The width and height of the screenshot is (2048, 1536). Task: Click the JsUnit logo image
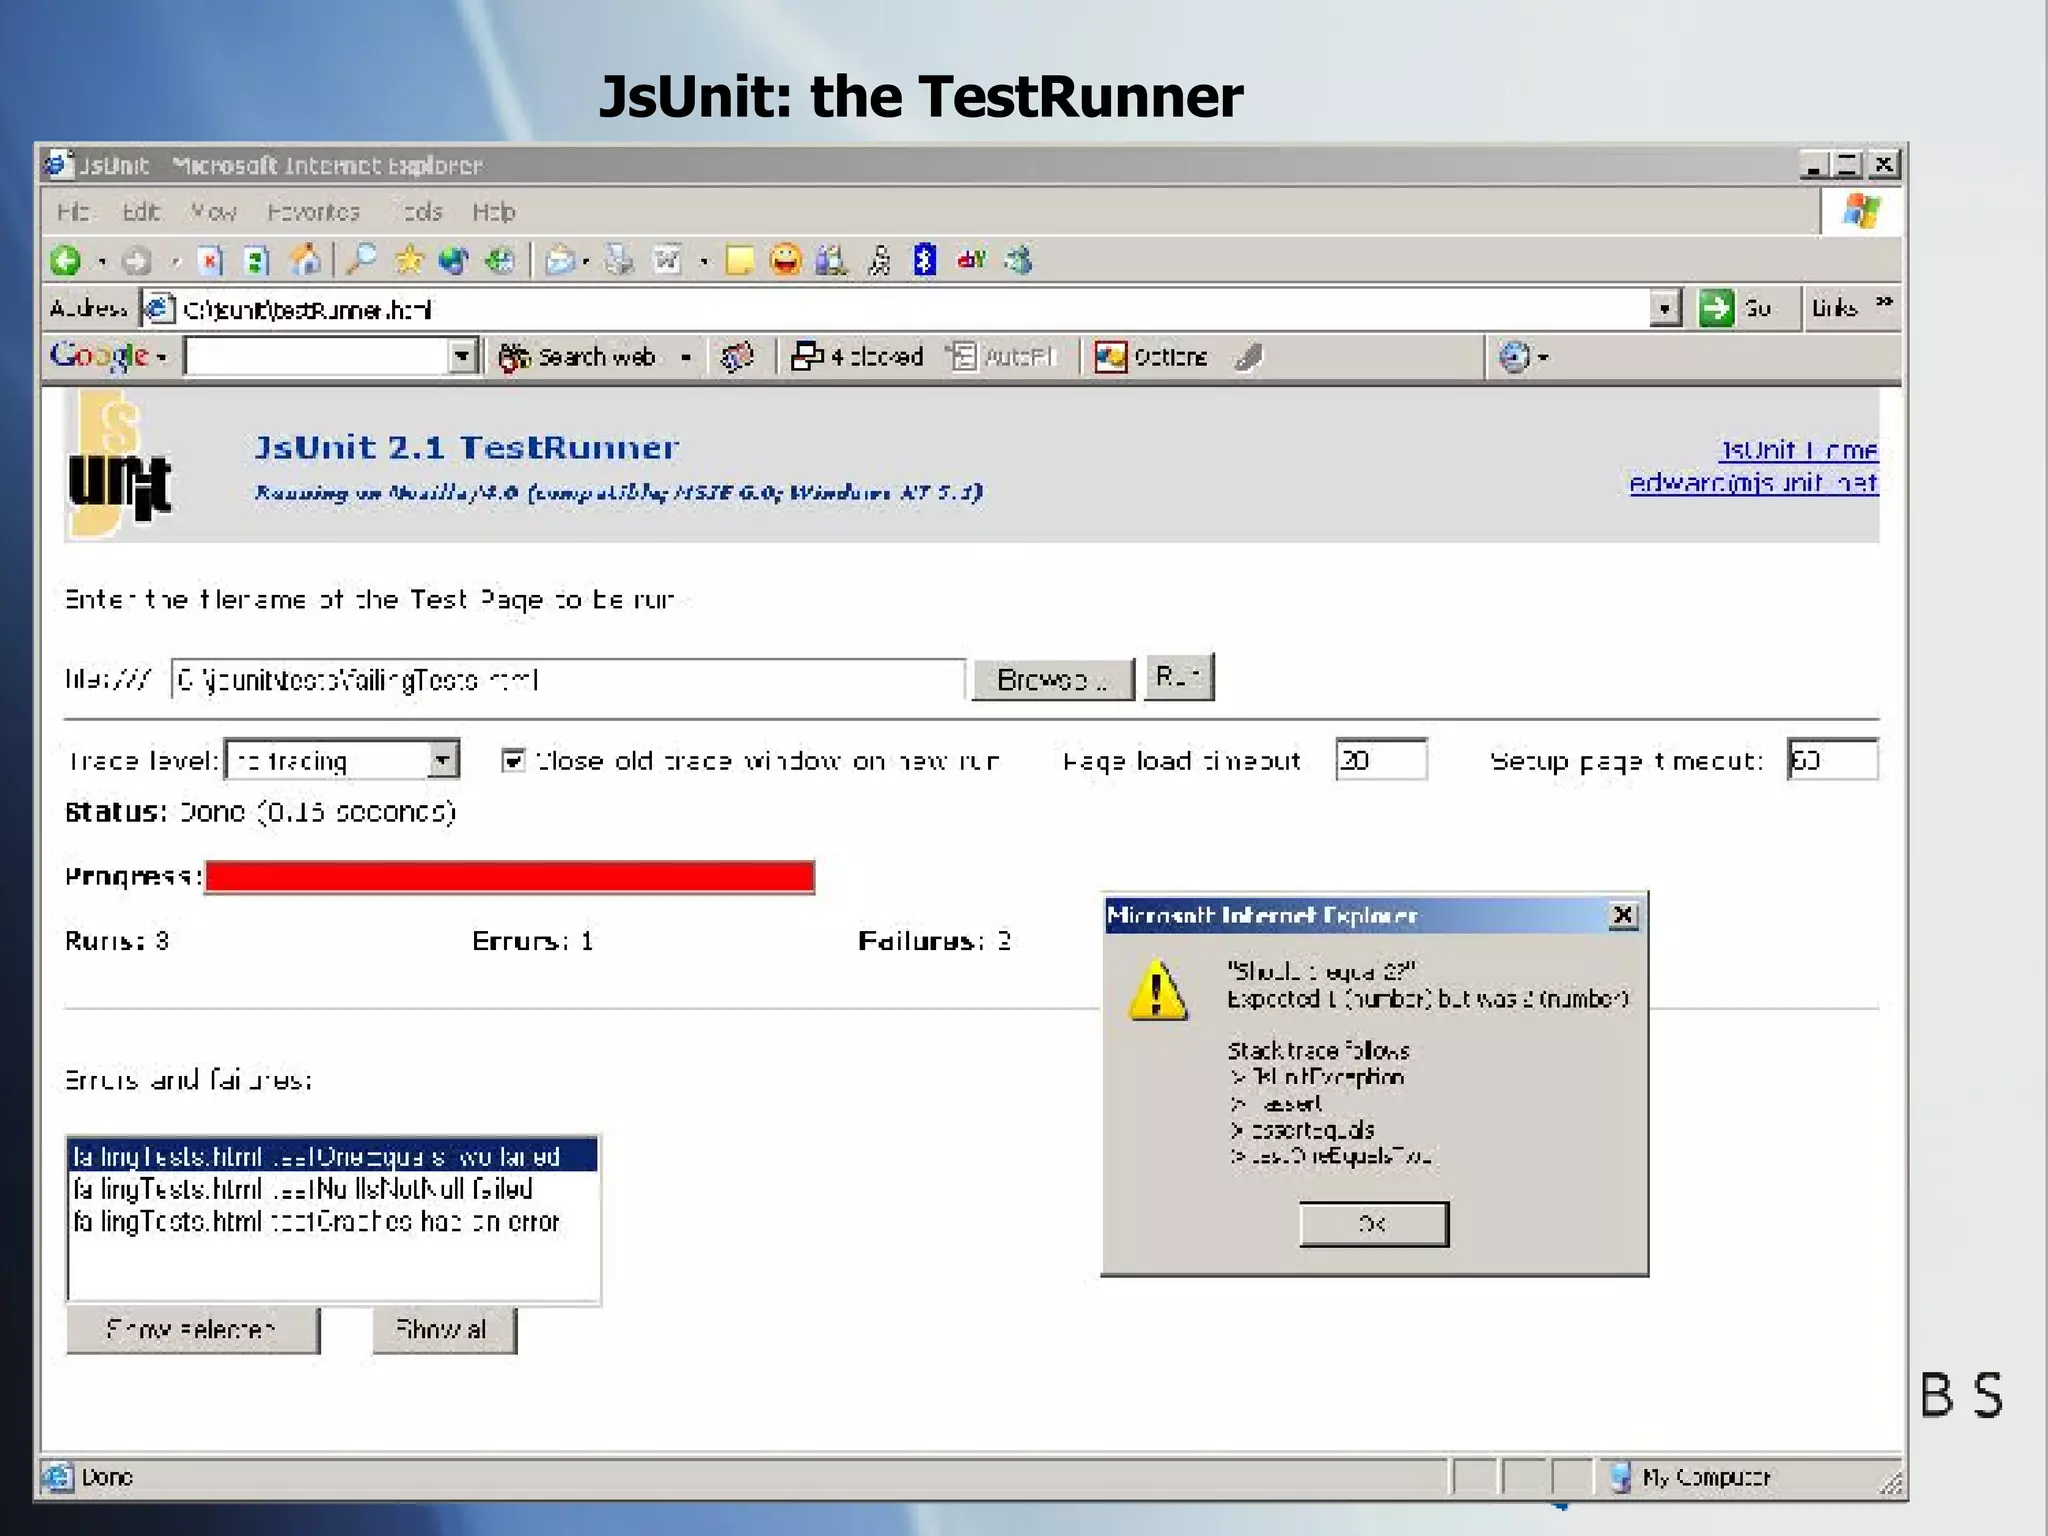tap(120, 465)
